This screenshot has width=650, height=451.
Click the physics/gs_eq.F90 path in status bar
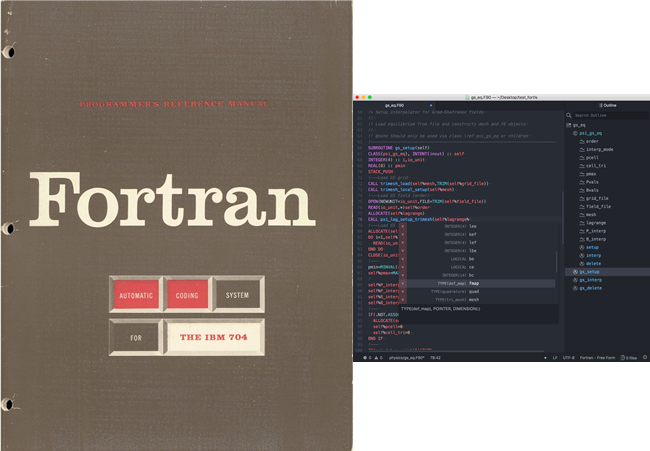tap(406, 357)
